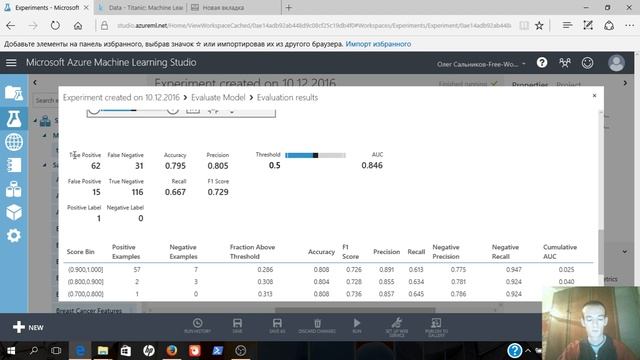
Task: Open the user account avatar
Action: (616, 63)
